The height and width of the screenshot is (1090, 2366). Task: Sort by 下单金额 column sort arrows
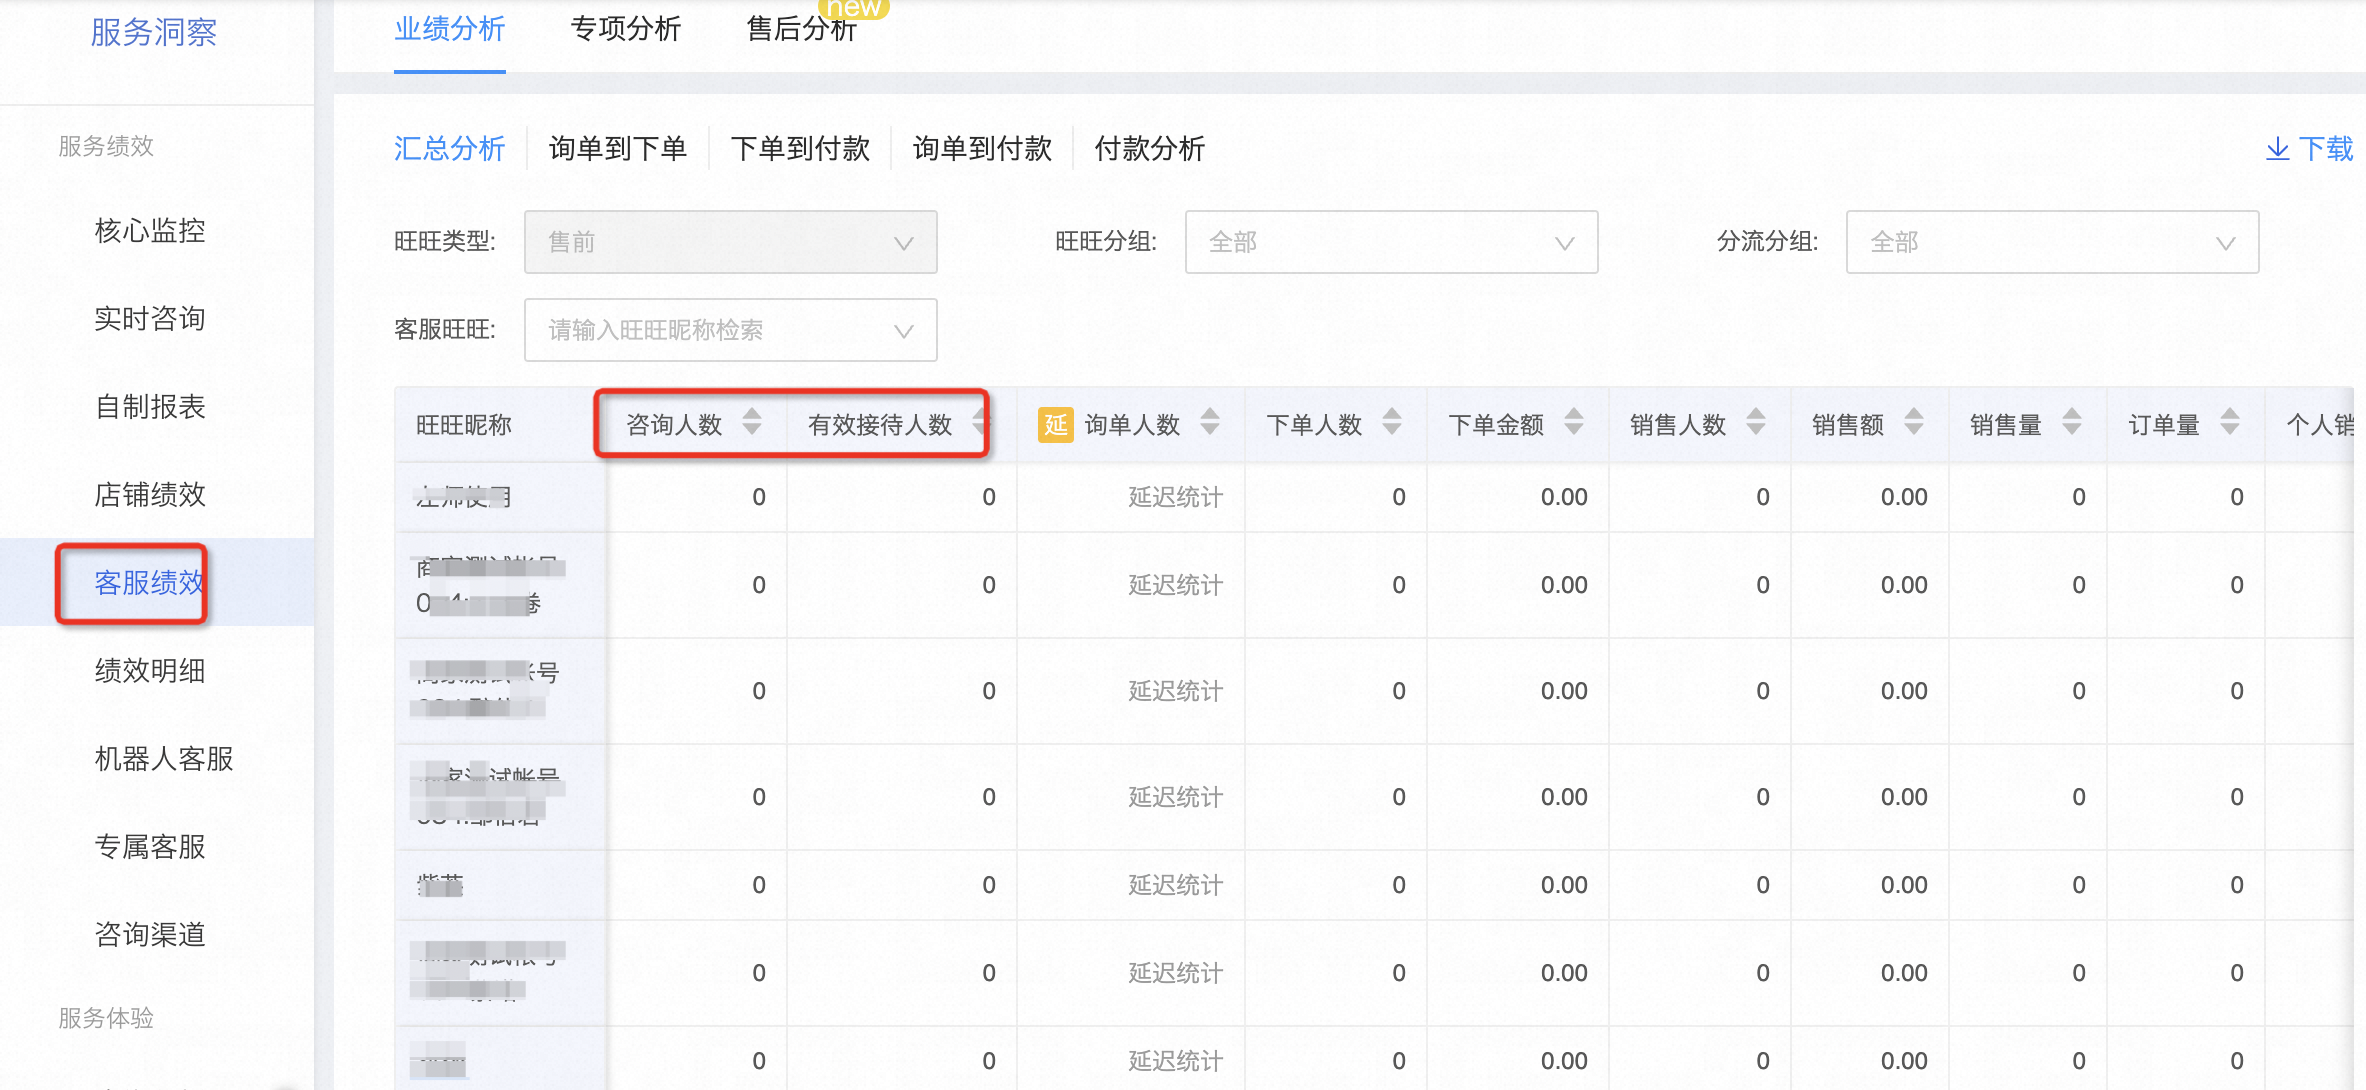pos(1574,423)
